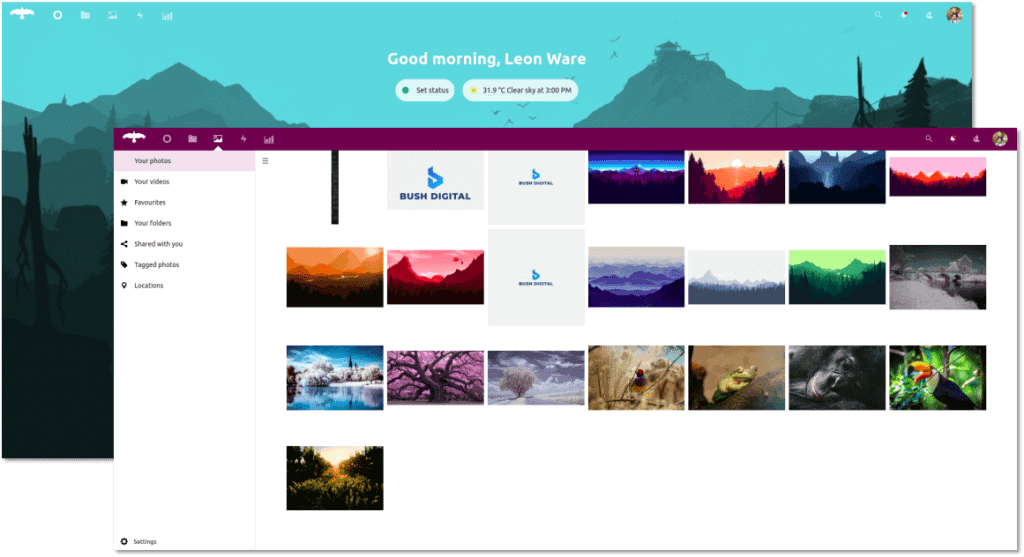
Task: Open the toucan bird photo thumbnail
Action: (x=937, y=378)
